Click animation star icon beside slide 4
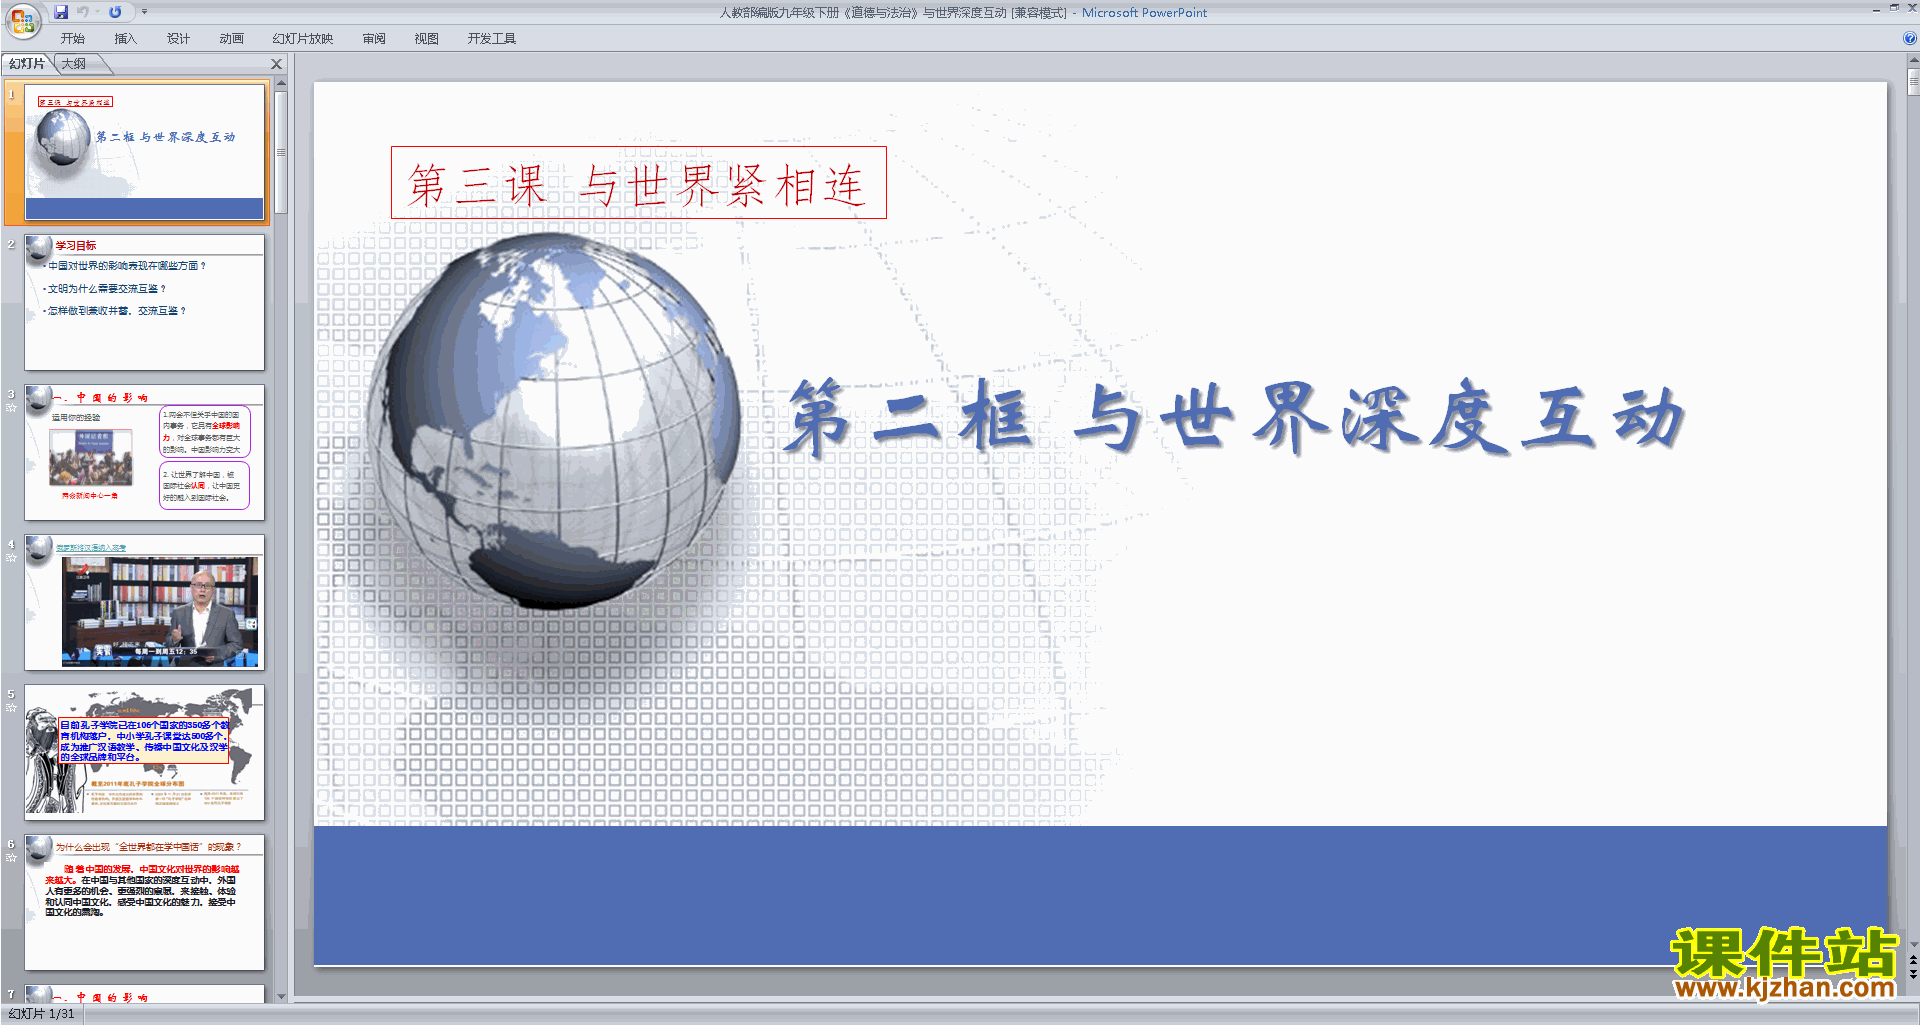The height and width of the screenshot is (1025, 1920). (x=11, y=558)
